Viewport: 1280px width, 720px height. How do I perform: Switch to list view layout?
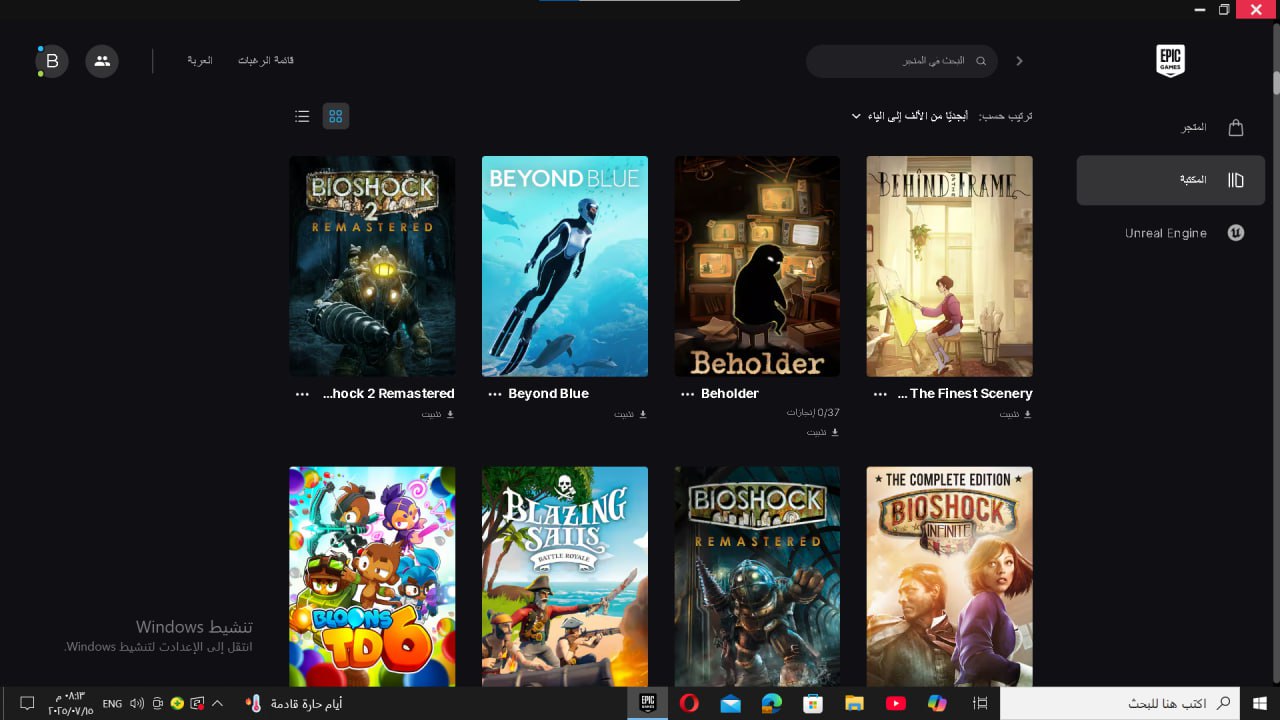click(302, 116)
